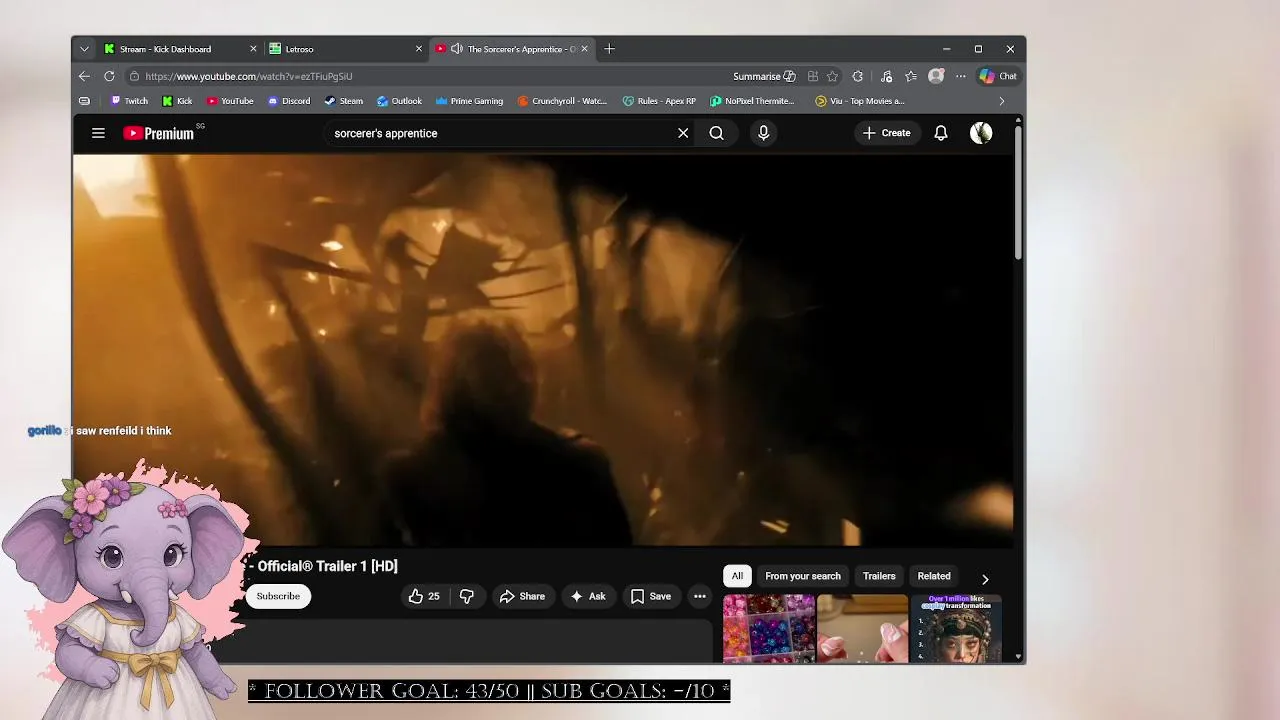
Task: Select the All filter chip
Action: [x=737, y=576]
